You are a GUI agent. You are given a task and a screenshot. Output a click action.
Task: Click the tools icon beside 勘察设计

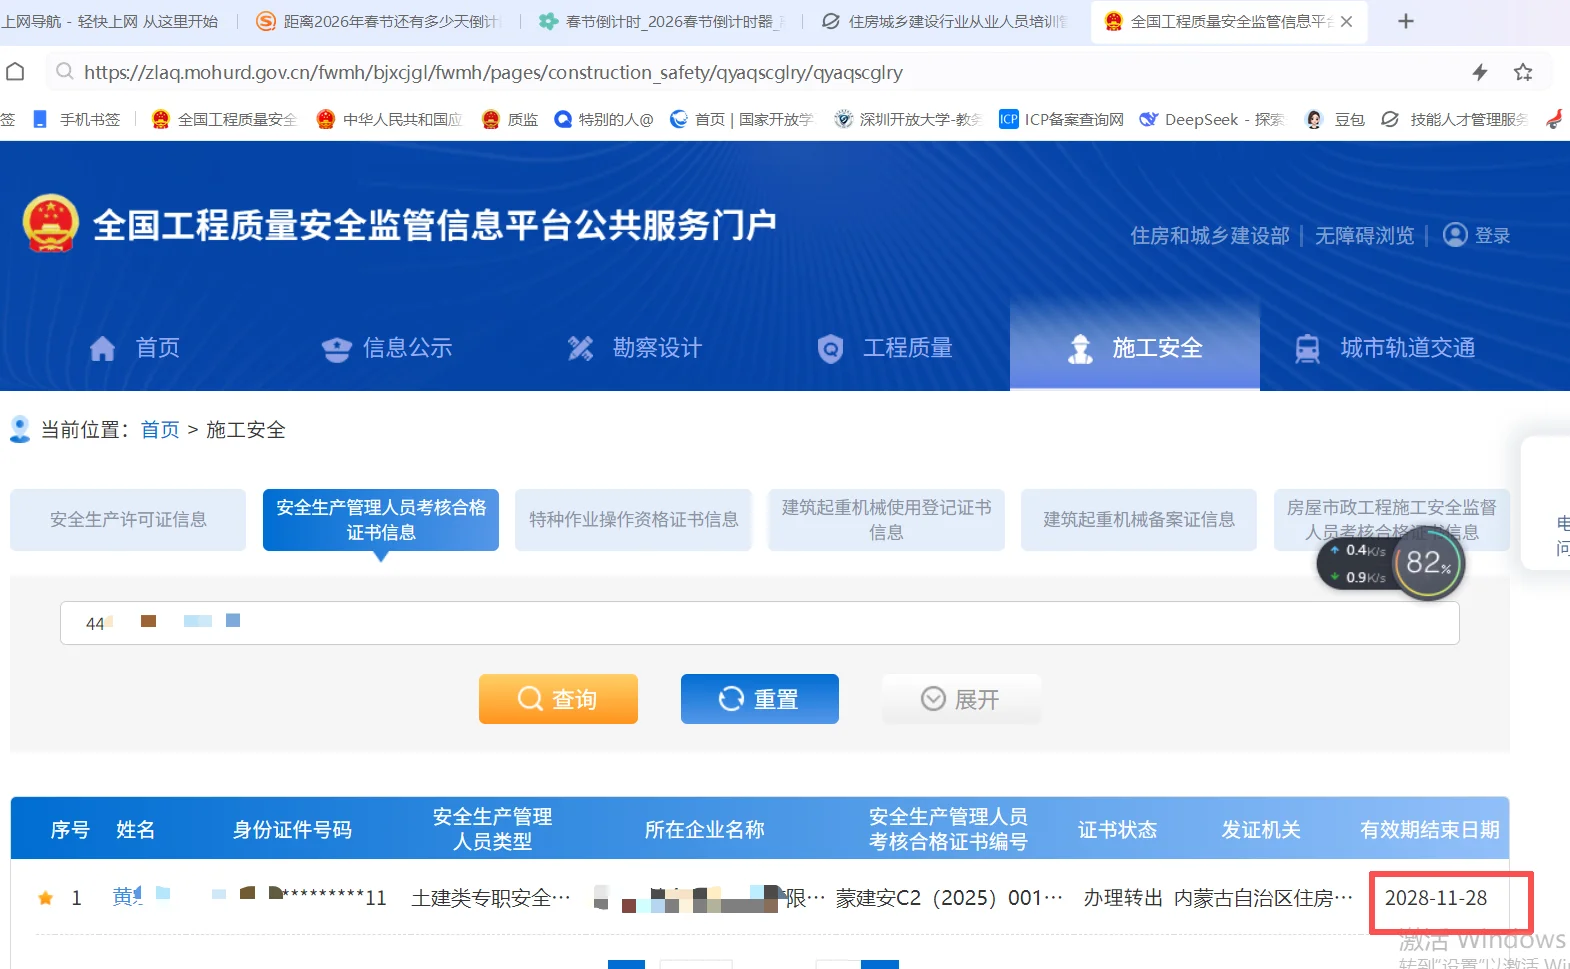pos(581,348)
